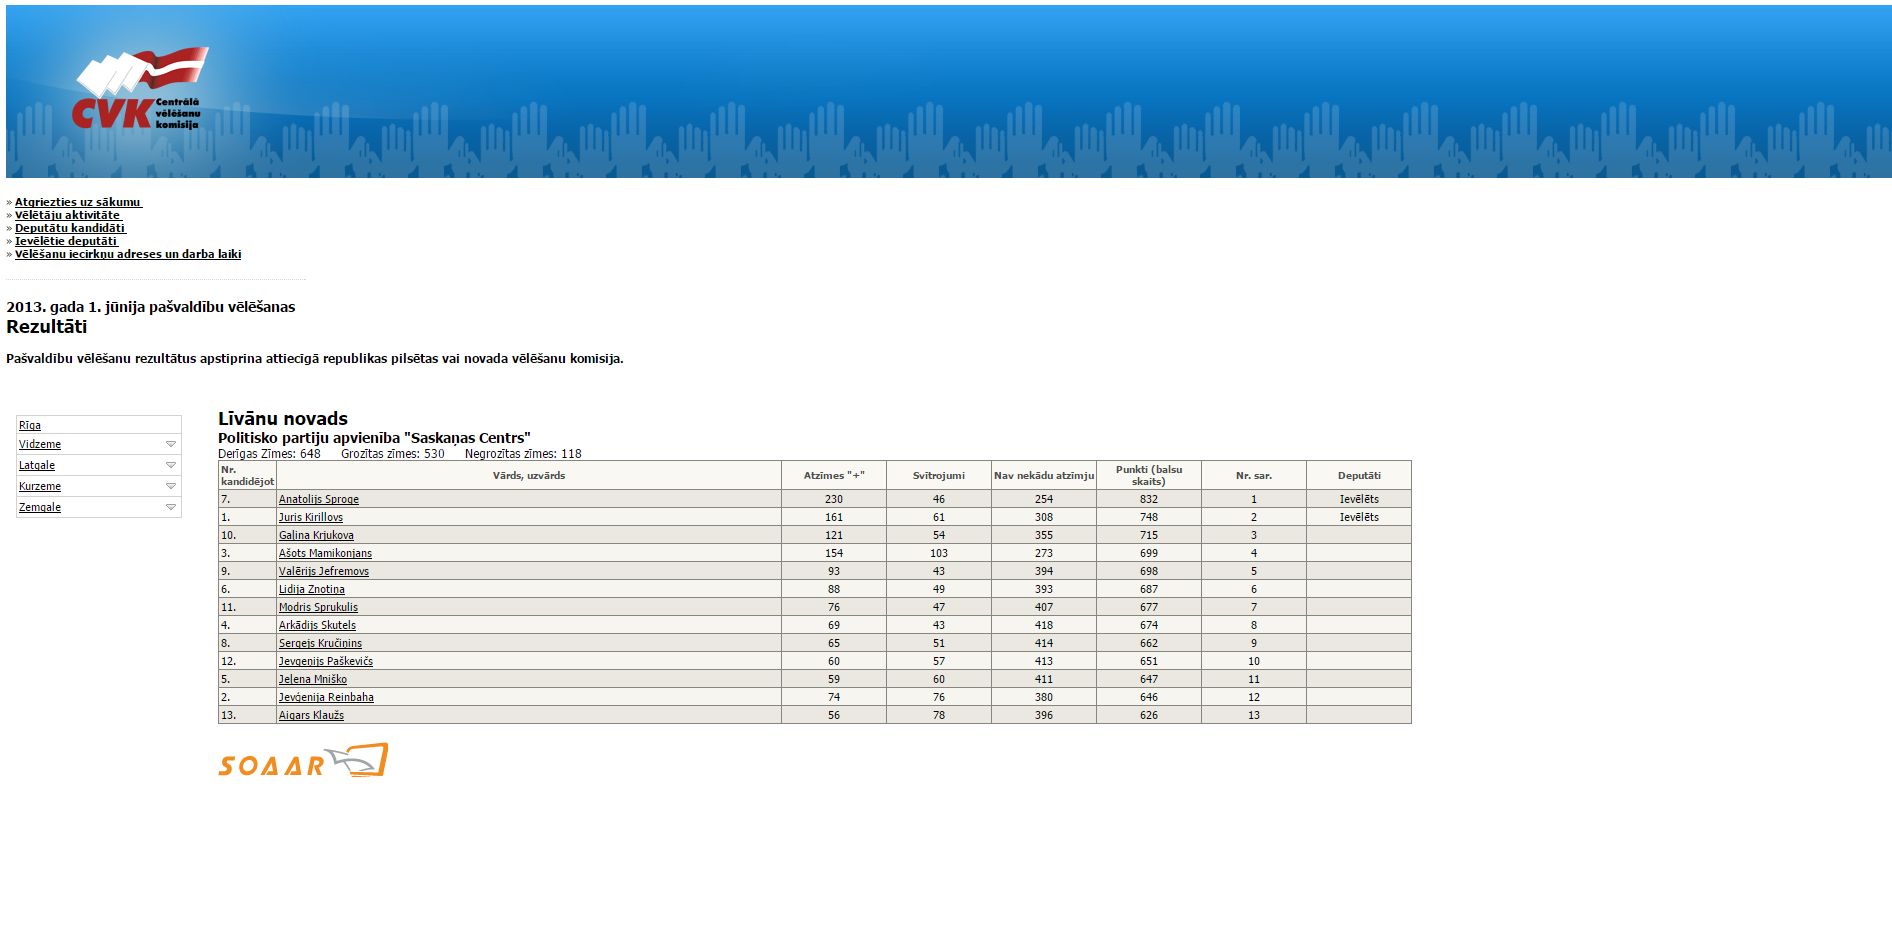This screenshot has width=1892, height=928.
Task: Open candidate Anatolijs Sproģe's profile
Action: (318, 499)
